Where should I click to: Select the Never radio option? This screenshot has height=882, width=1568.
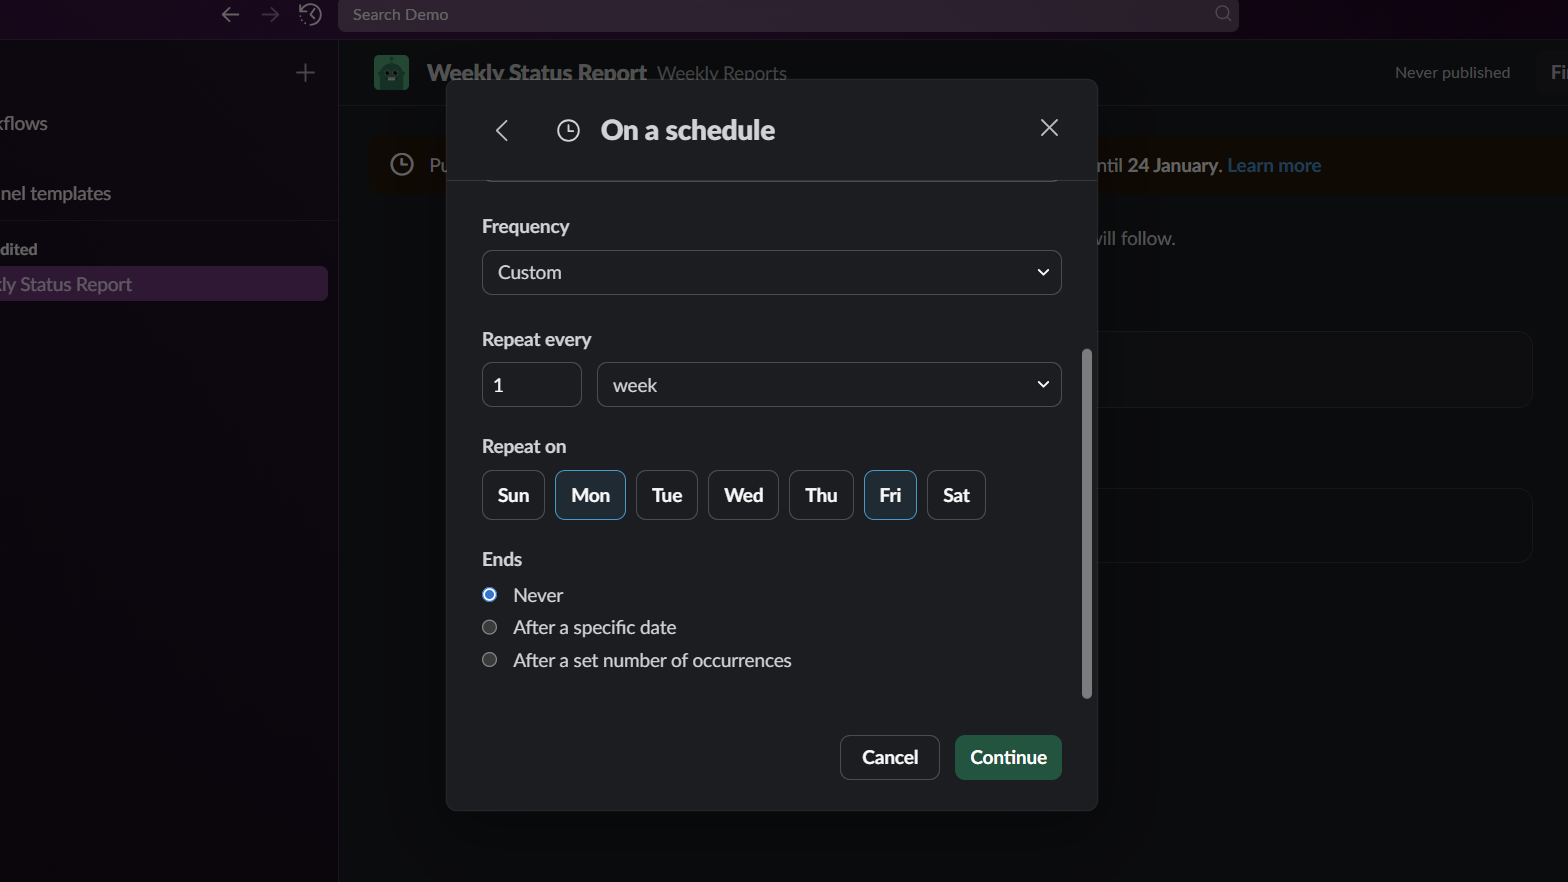490,595
